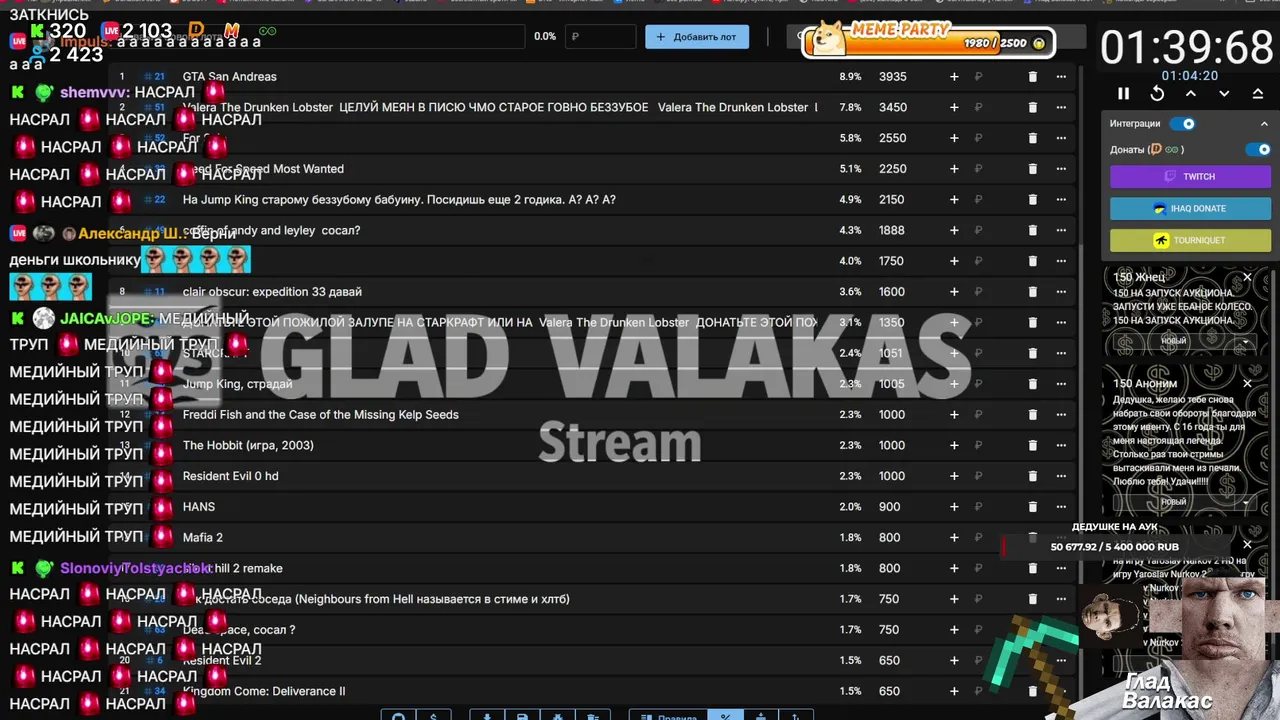Image resolution: width=1280 pixels, height=720 pixels.
Task: Close the ДЕДУШКЕ НА АУК goal widget
Action: (x=1247, y=545)
